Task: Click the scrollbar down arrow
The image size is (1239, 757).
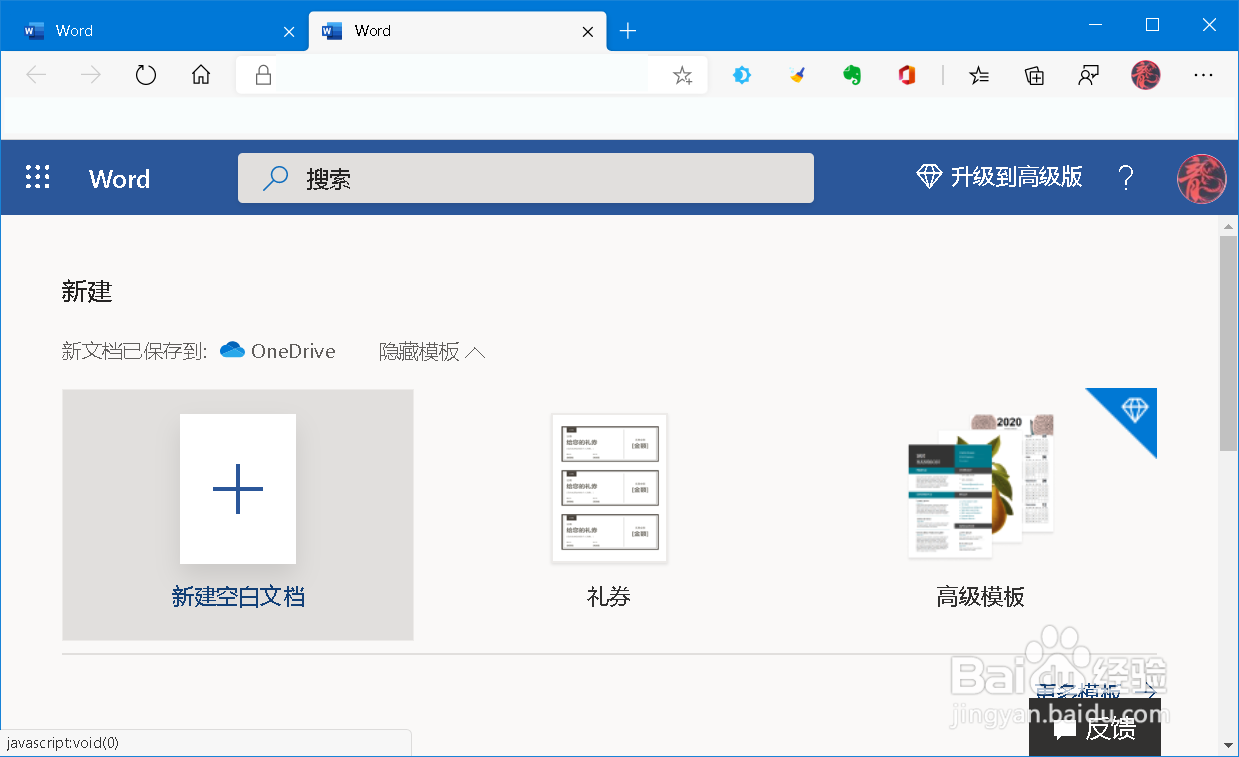Action: [x=1229, y=744]
